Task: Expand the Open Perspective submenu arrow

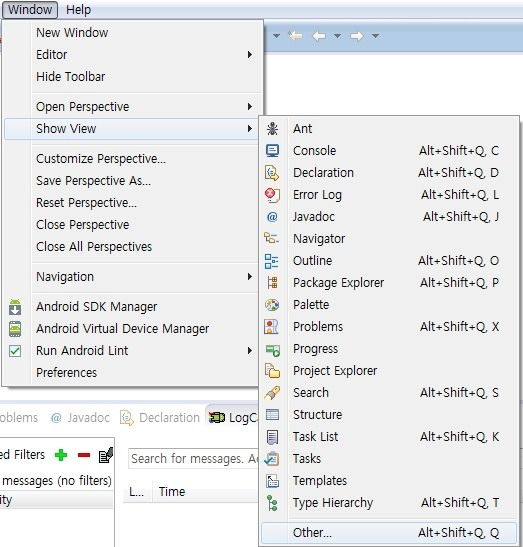Action: [x=249, y=106]
